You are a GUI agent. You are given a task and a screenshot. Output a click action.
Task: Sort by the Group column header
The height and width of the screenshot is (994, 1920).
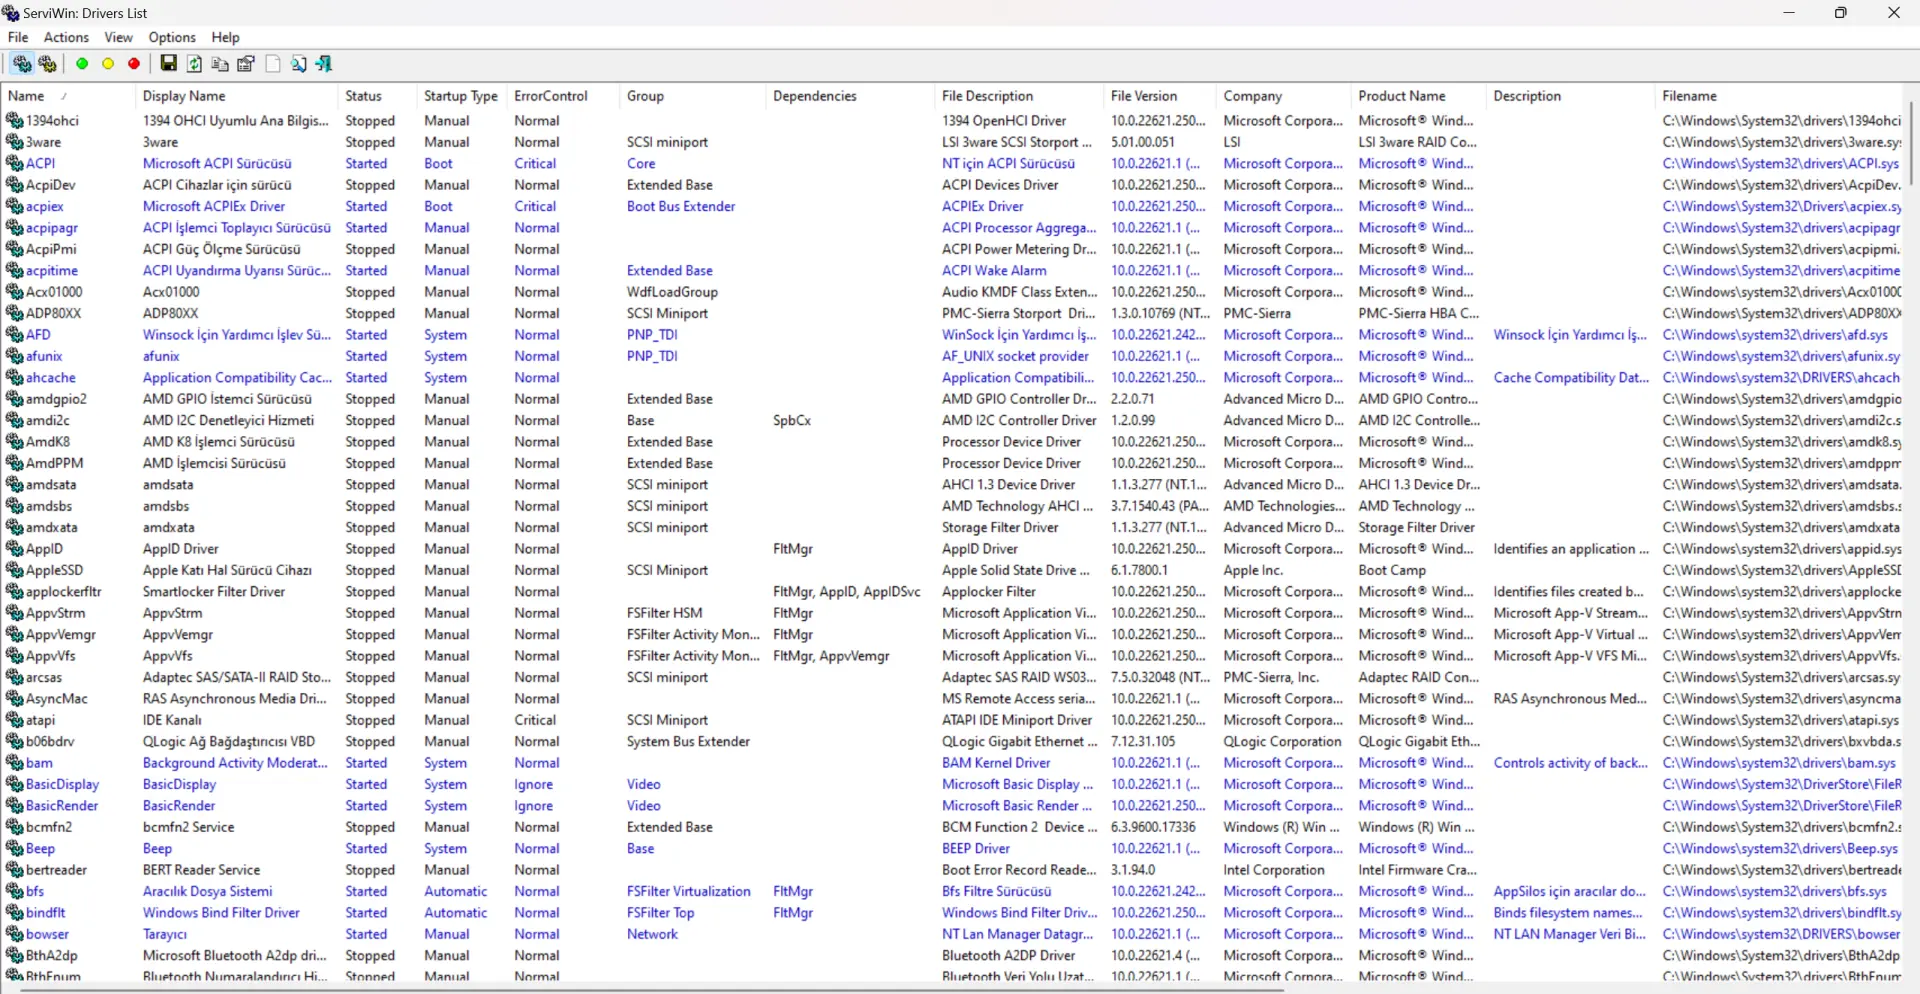692,96
